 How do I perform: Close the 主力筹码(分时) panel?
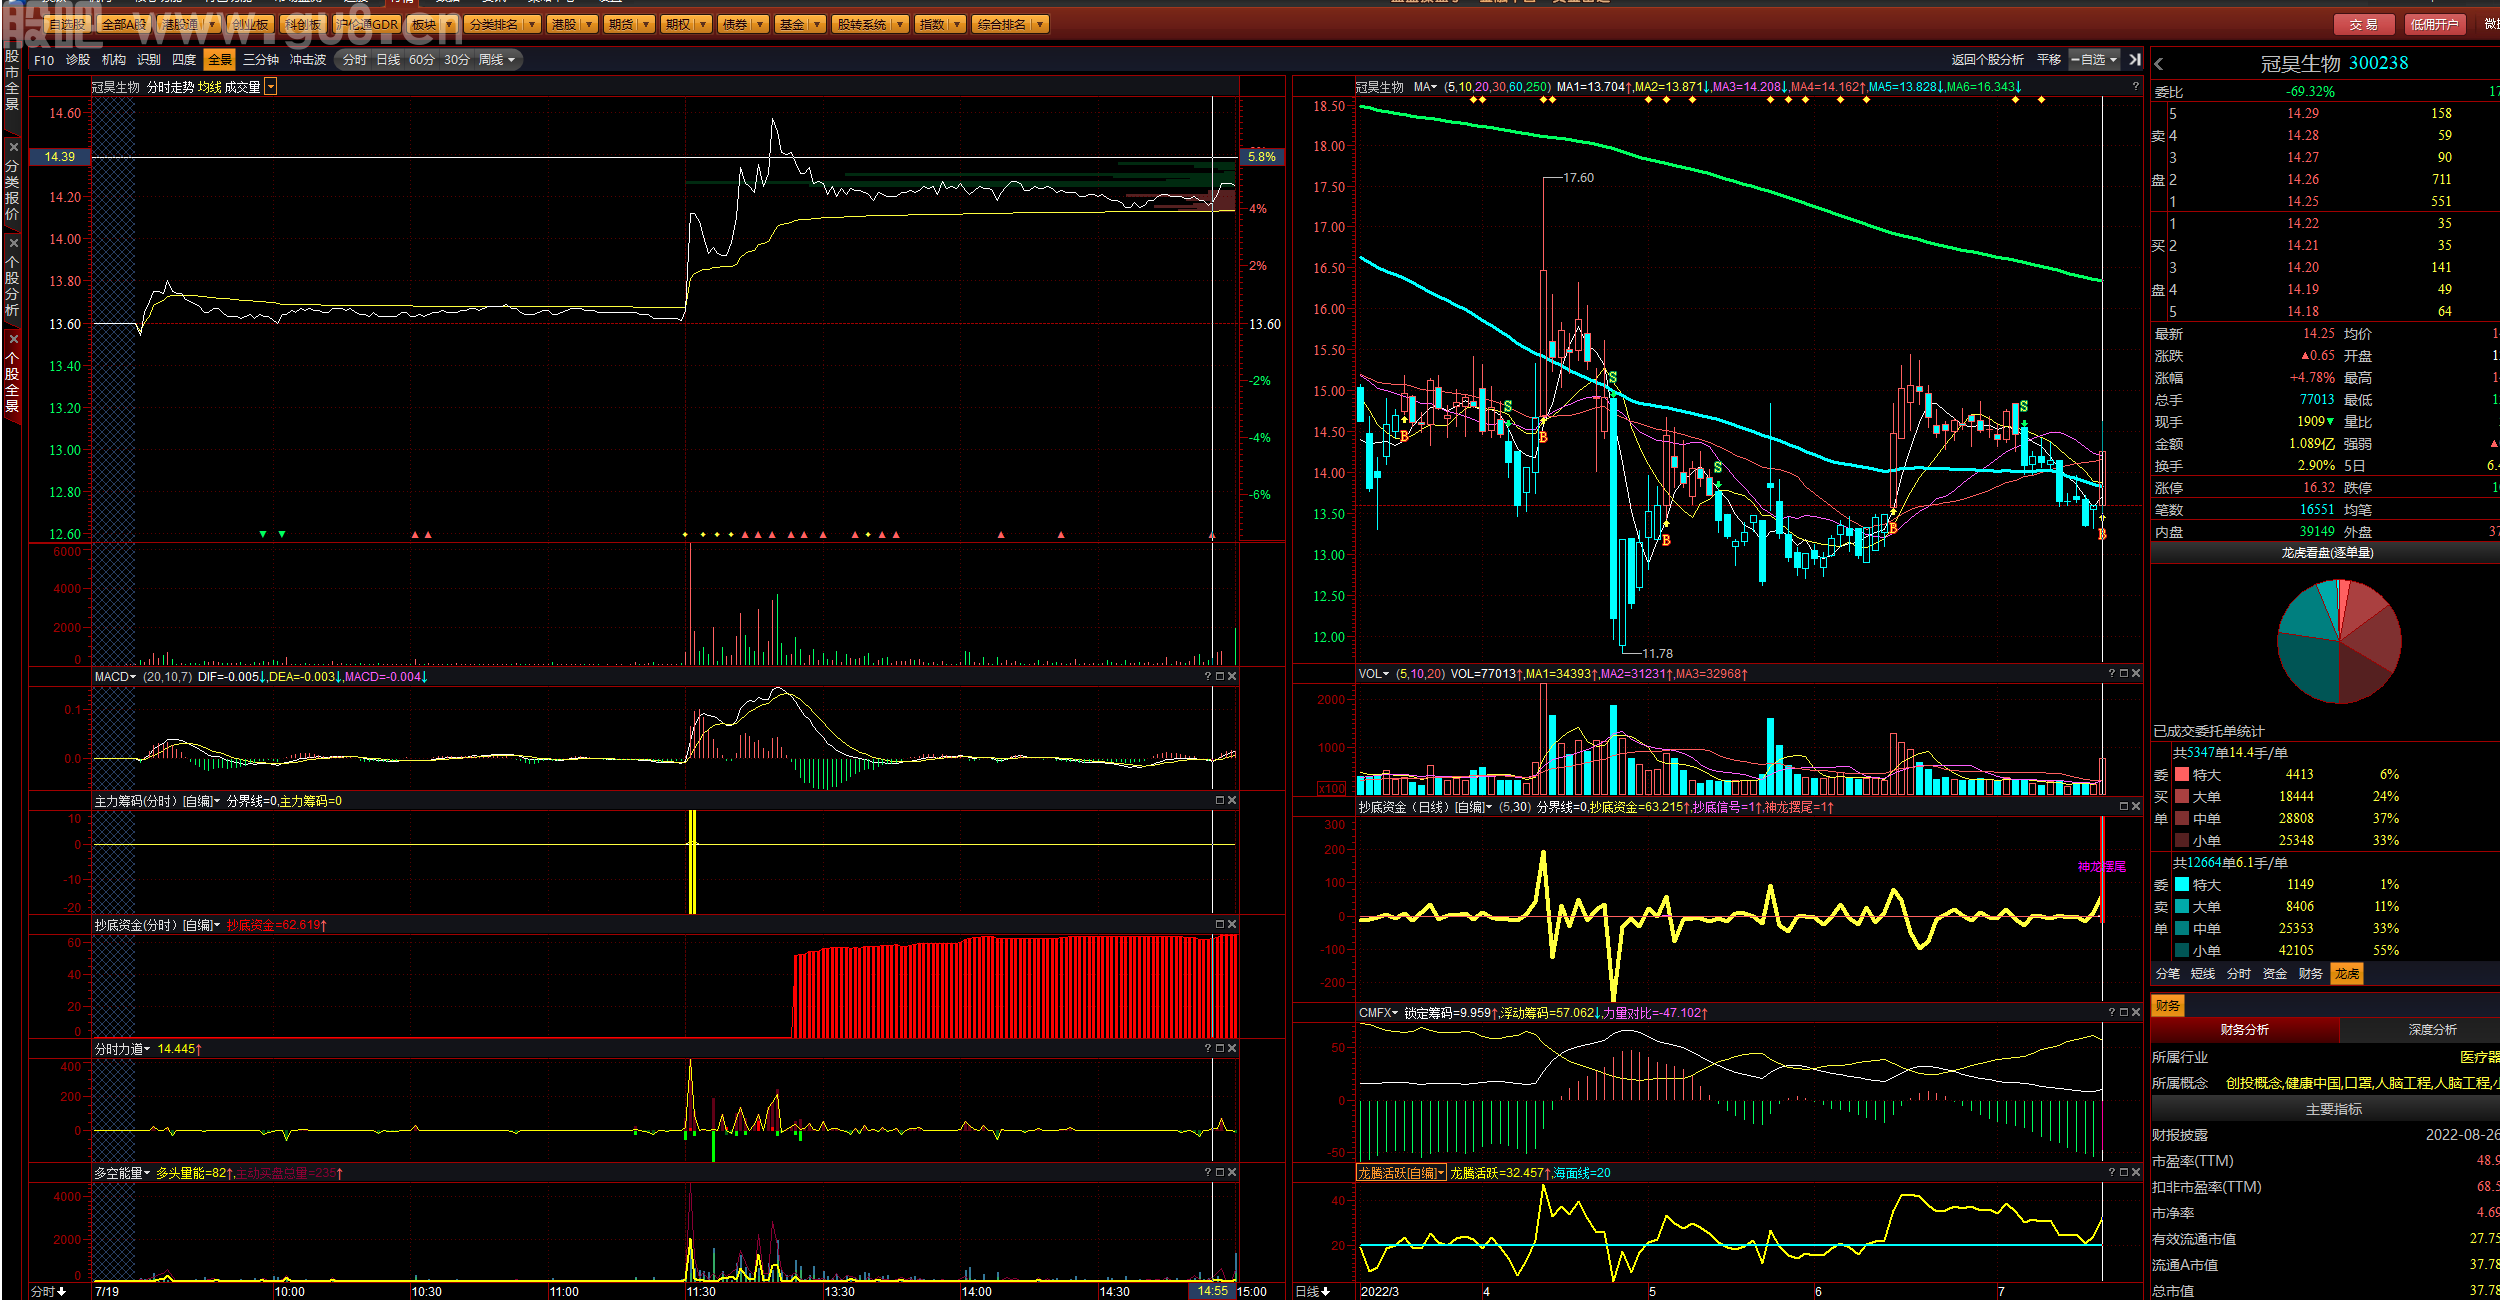1232,801
